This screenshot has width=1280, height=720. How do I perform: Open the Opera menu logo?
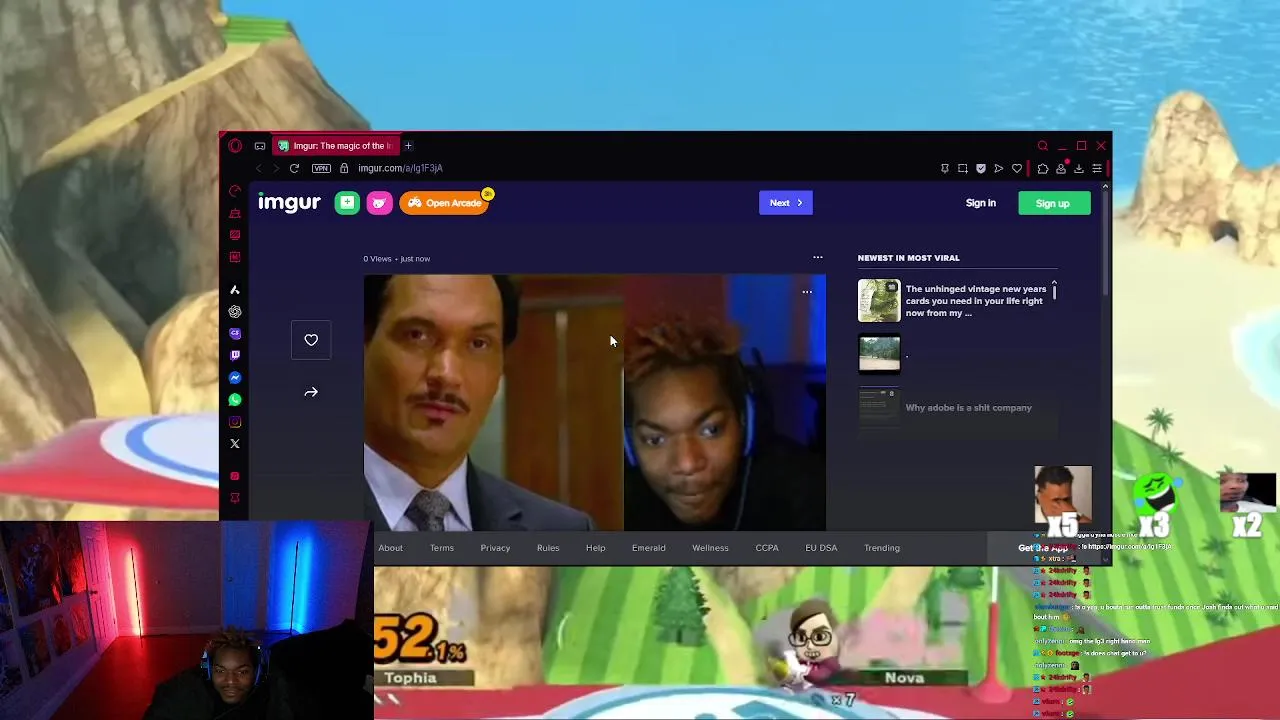[235, 146]
